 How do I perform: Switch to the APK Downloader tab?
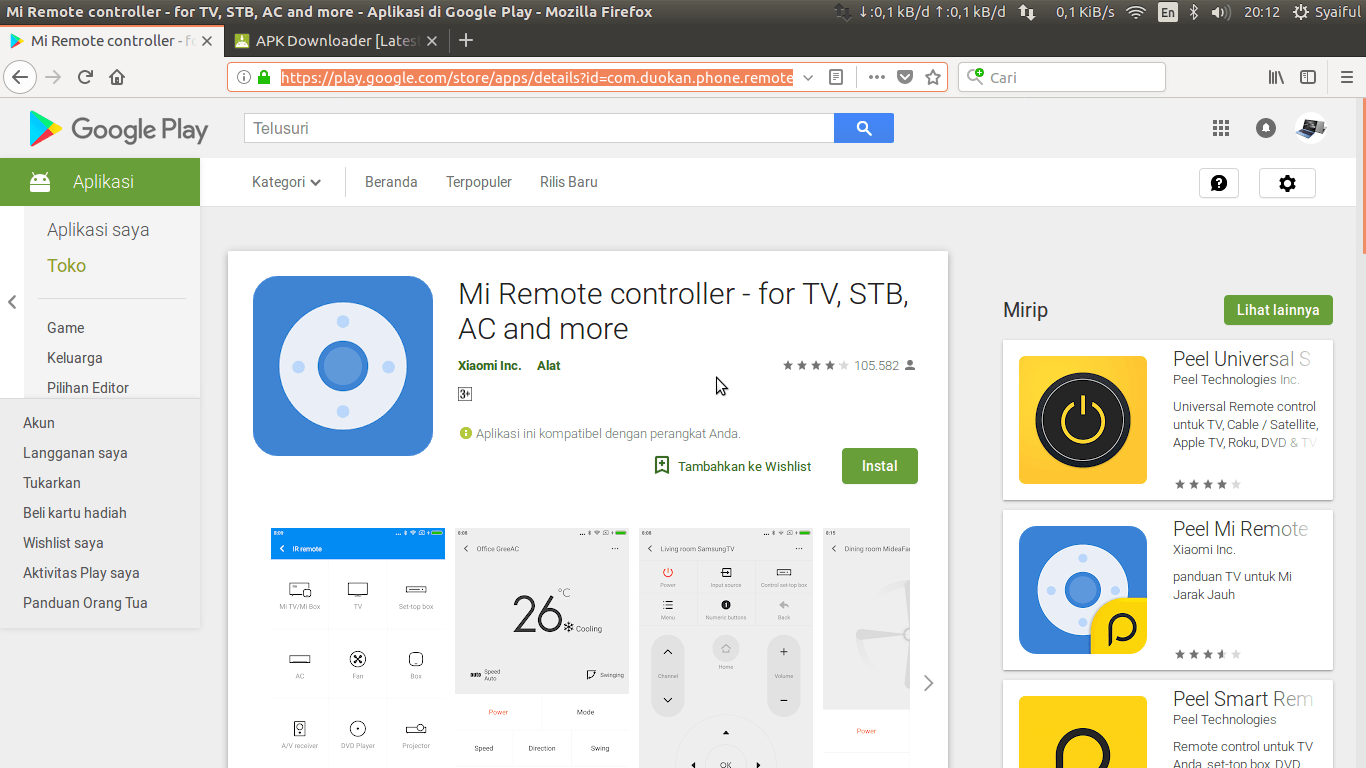point(336,41)
